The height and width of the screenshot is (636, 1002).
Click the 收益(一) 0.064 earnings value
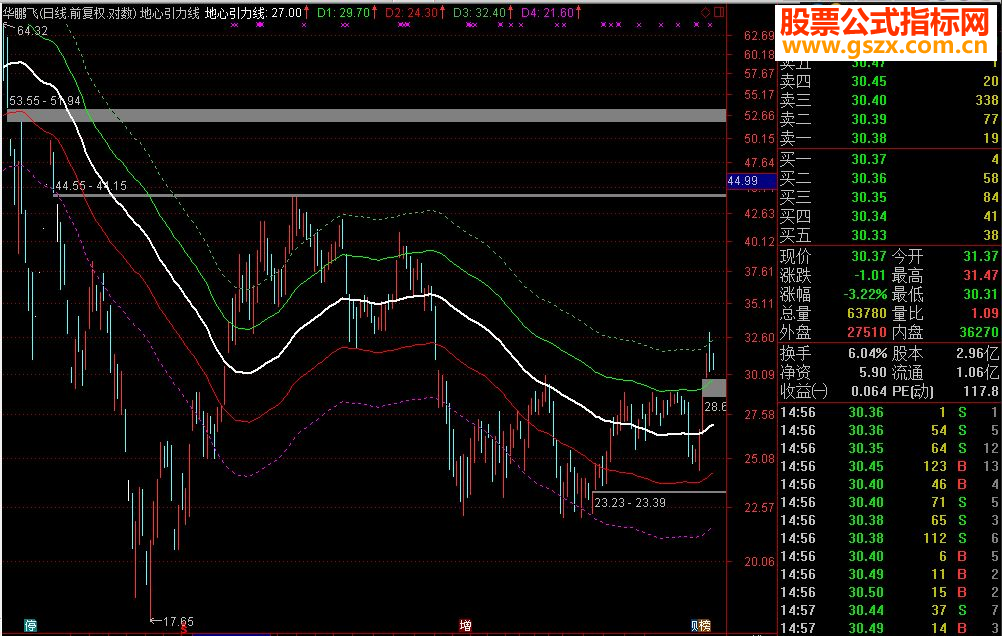(869, 391)
